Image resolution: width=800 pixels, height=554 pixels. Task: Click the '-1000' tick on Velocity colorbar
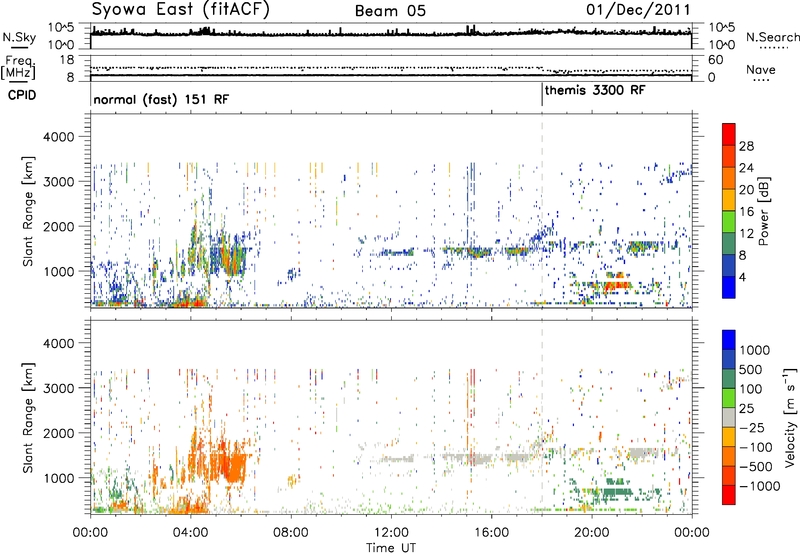pyautogui.click(x=760, y=486)
